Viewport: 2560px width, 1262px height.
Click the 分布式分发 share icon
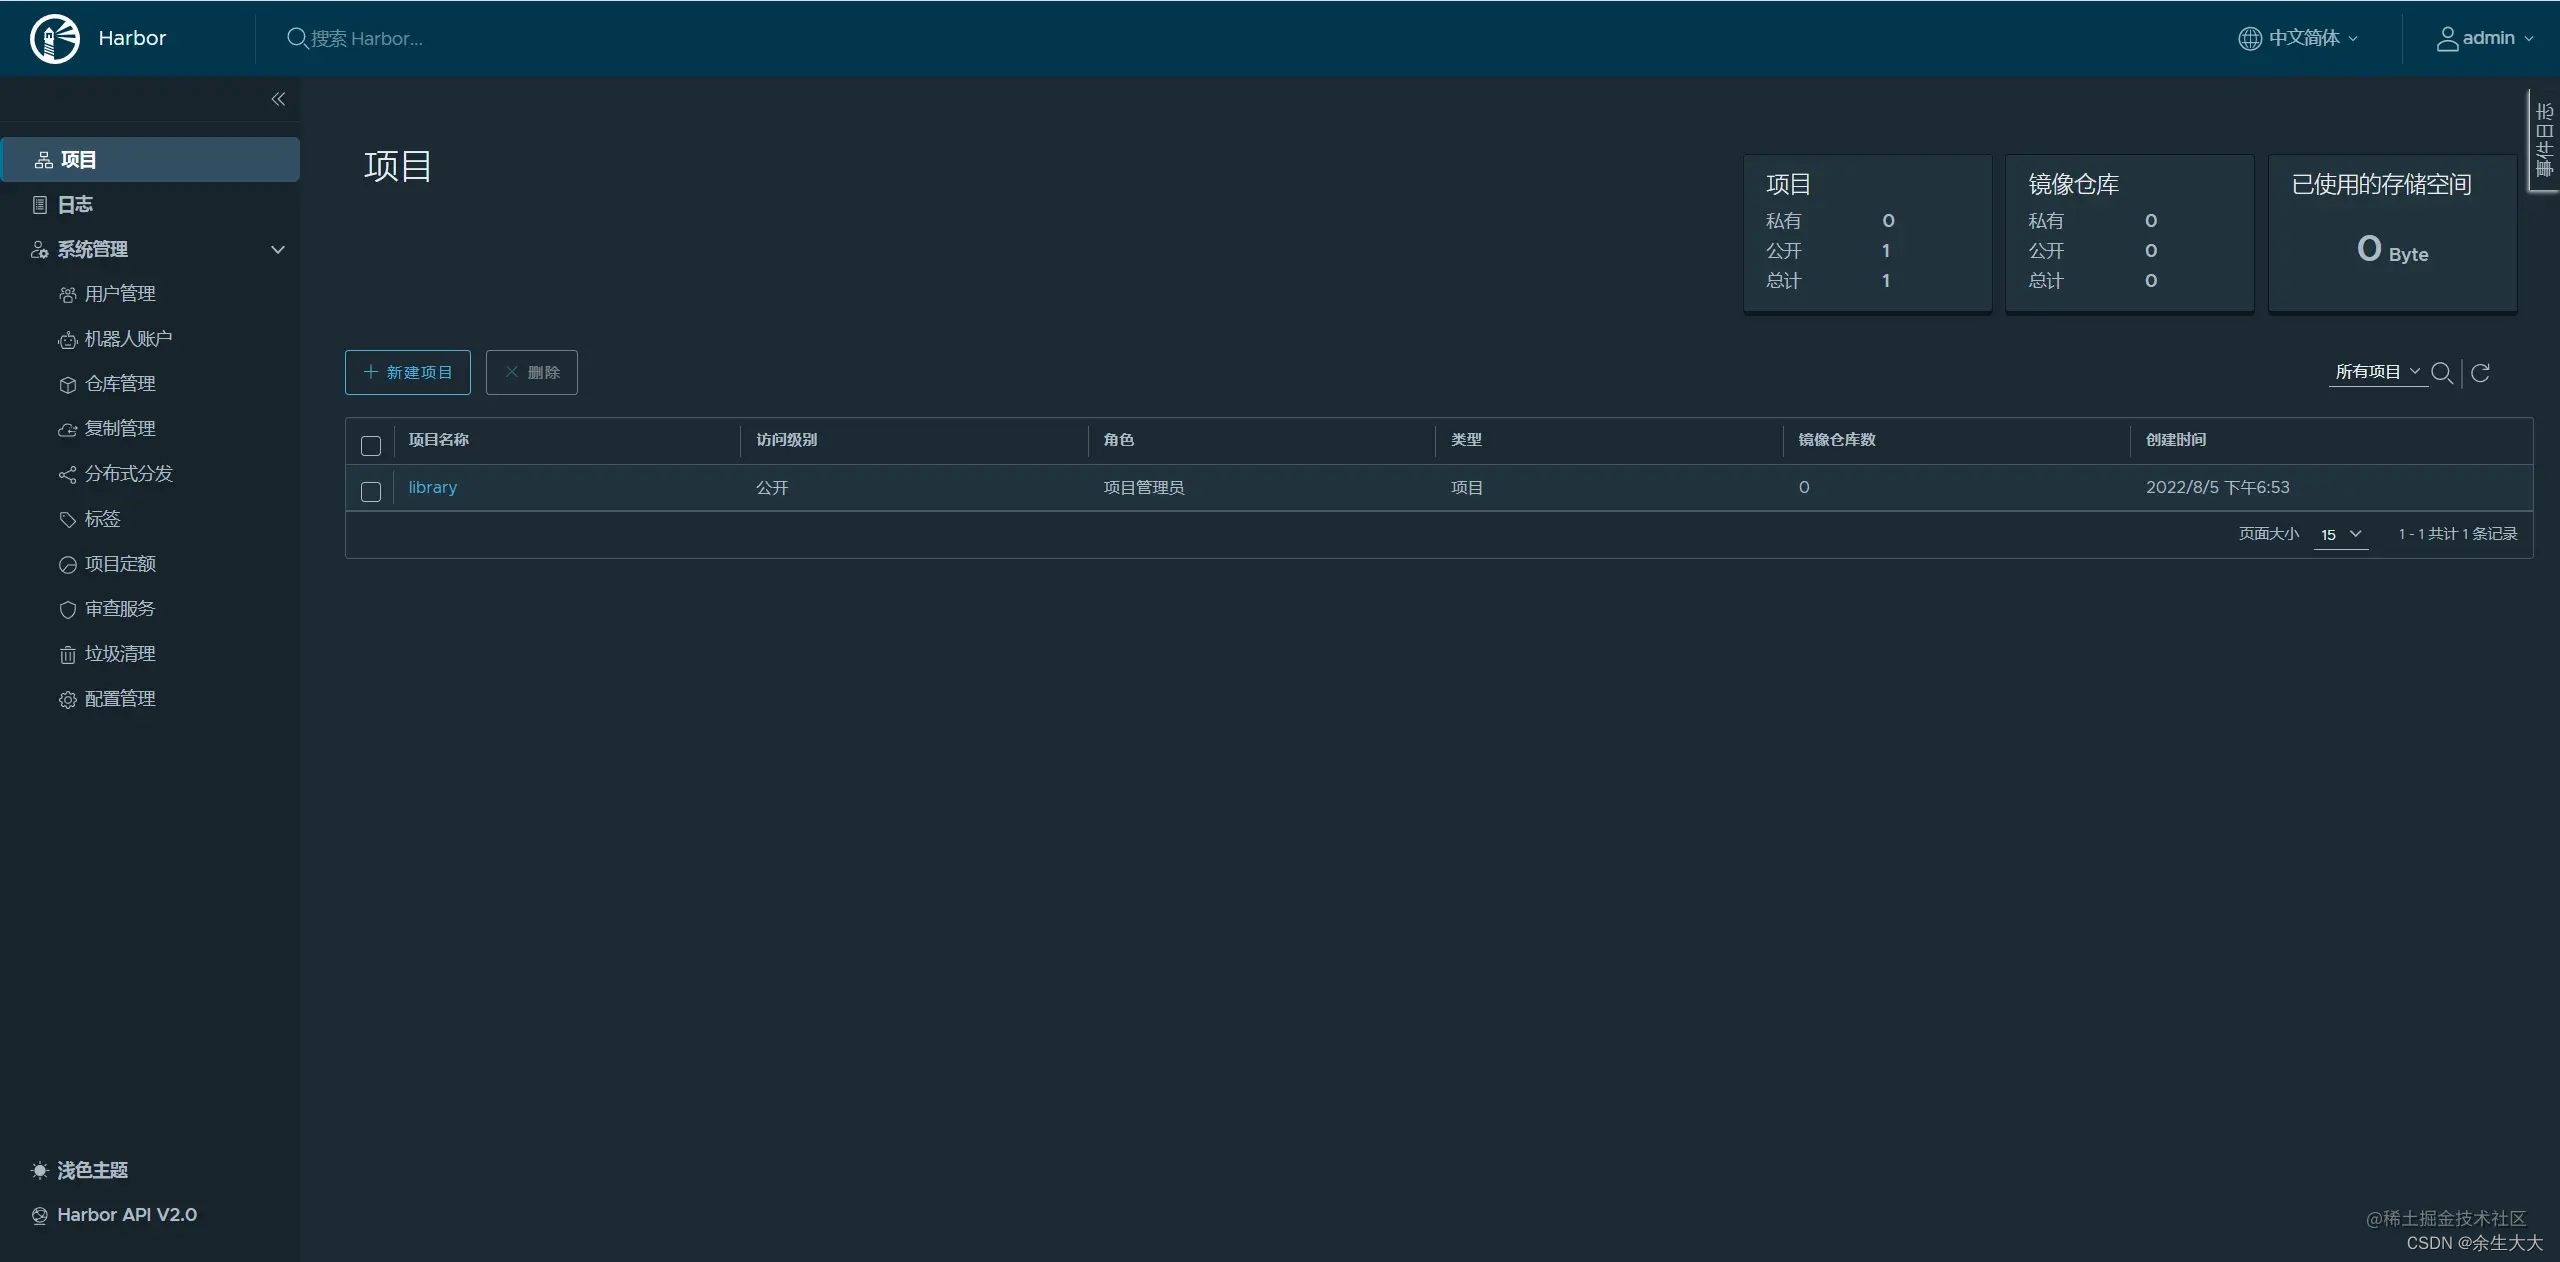click(x=67, y=475)
